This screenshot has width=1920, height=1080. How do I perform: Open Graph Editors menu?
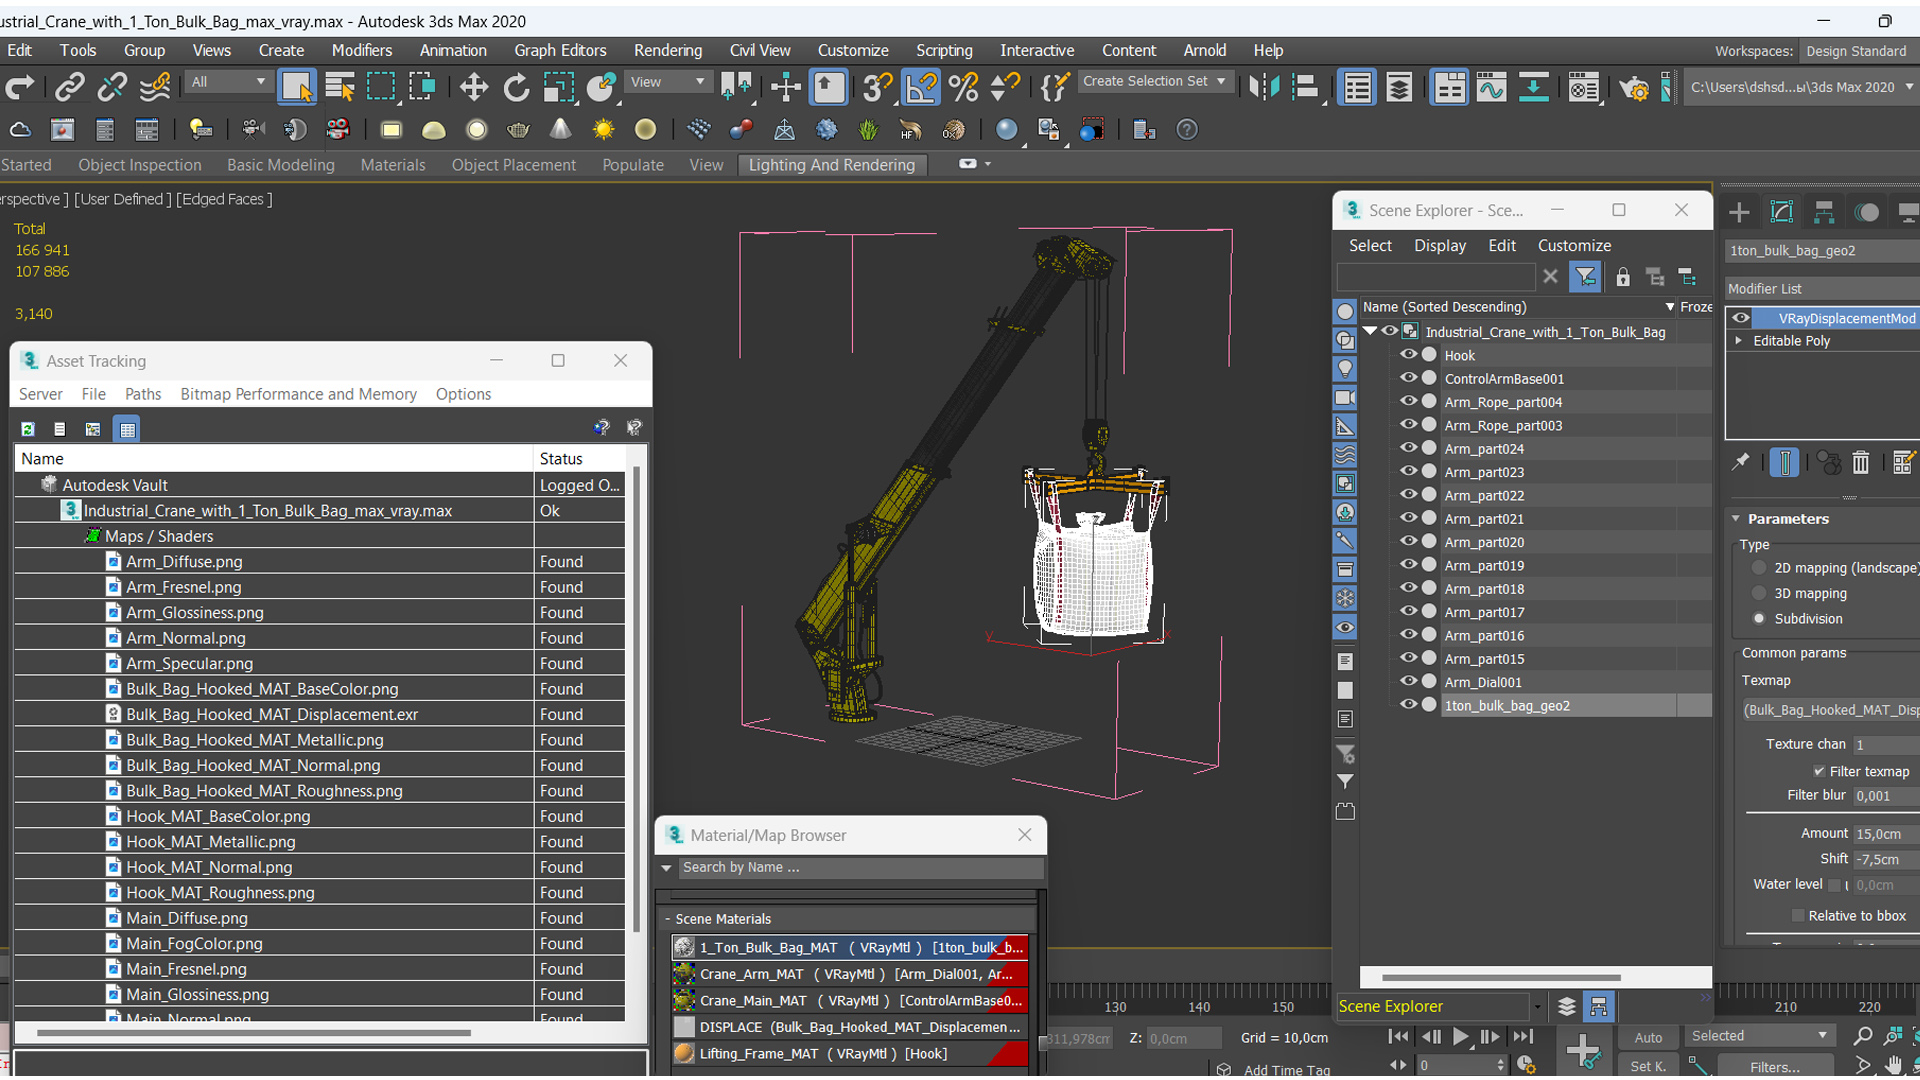[x=560, y=50]
